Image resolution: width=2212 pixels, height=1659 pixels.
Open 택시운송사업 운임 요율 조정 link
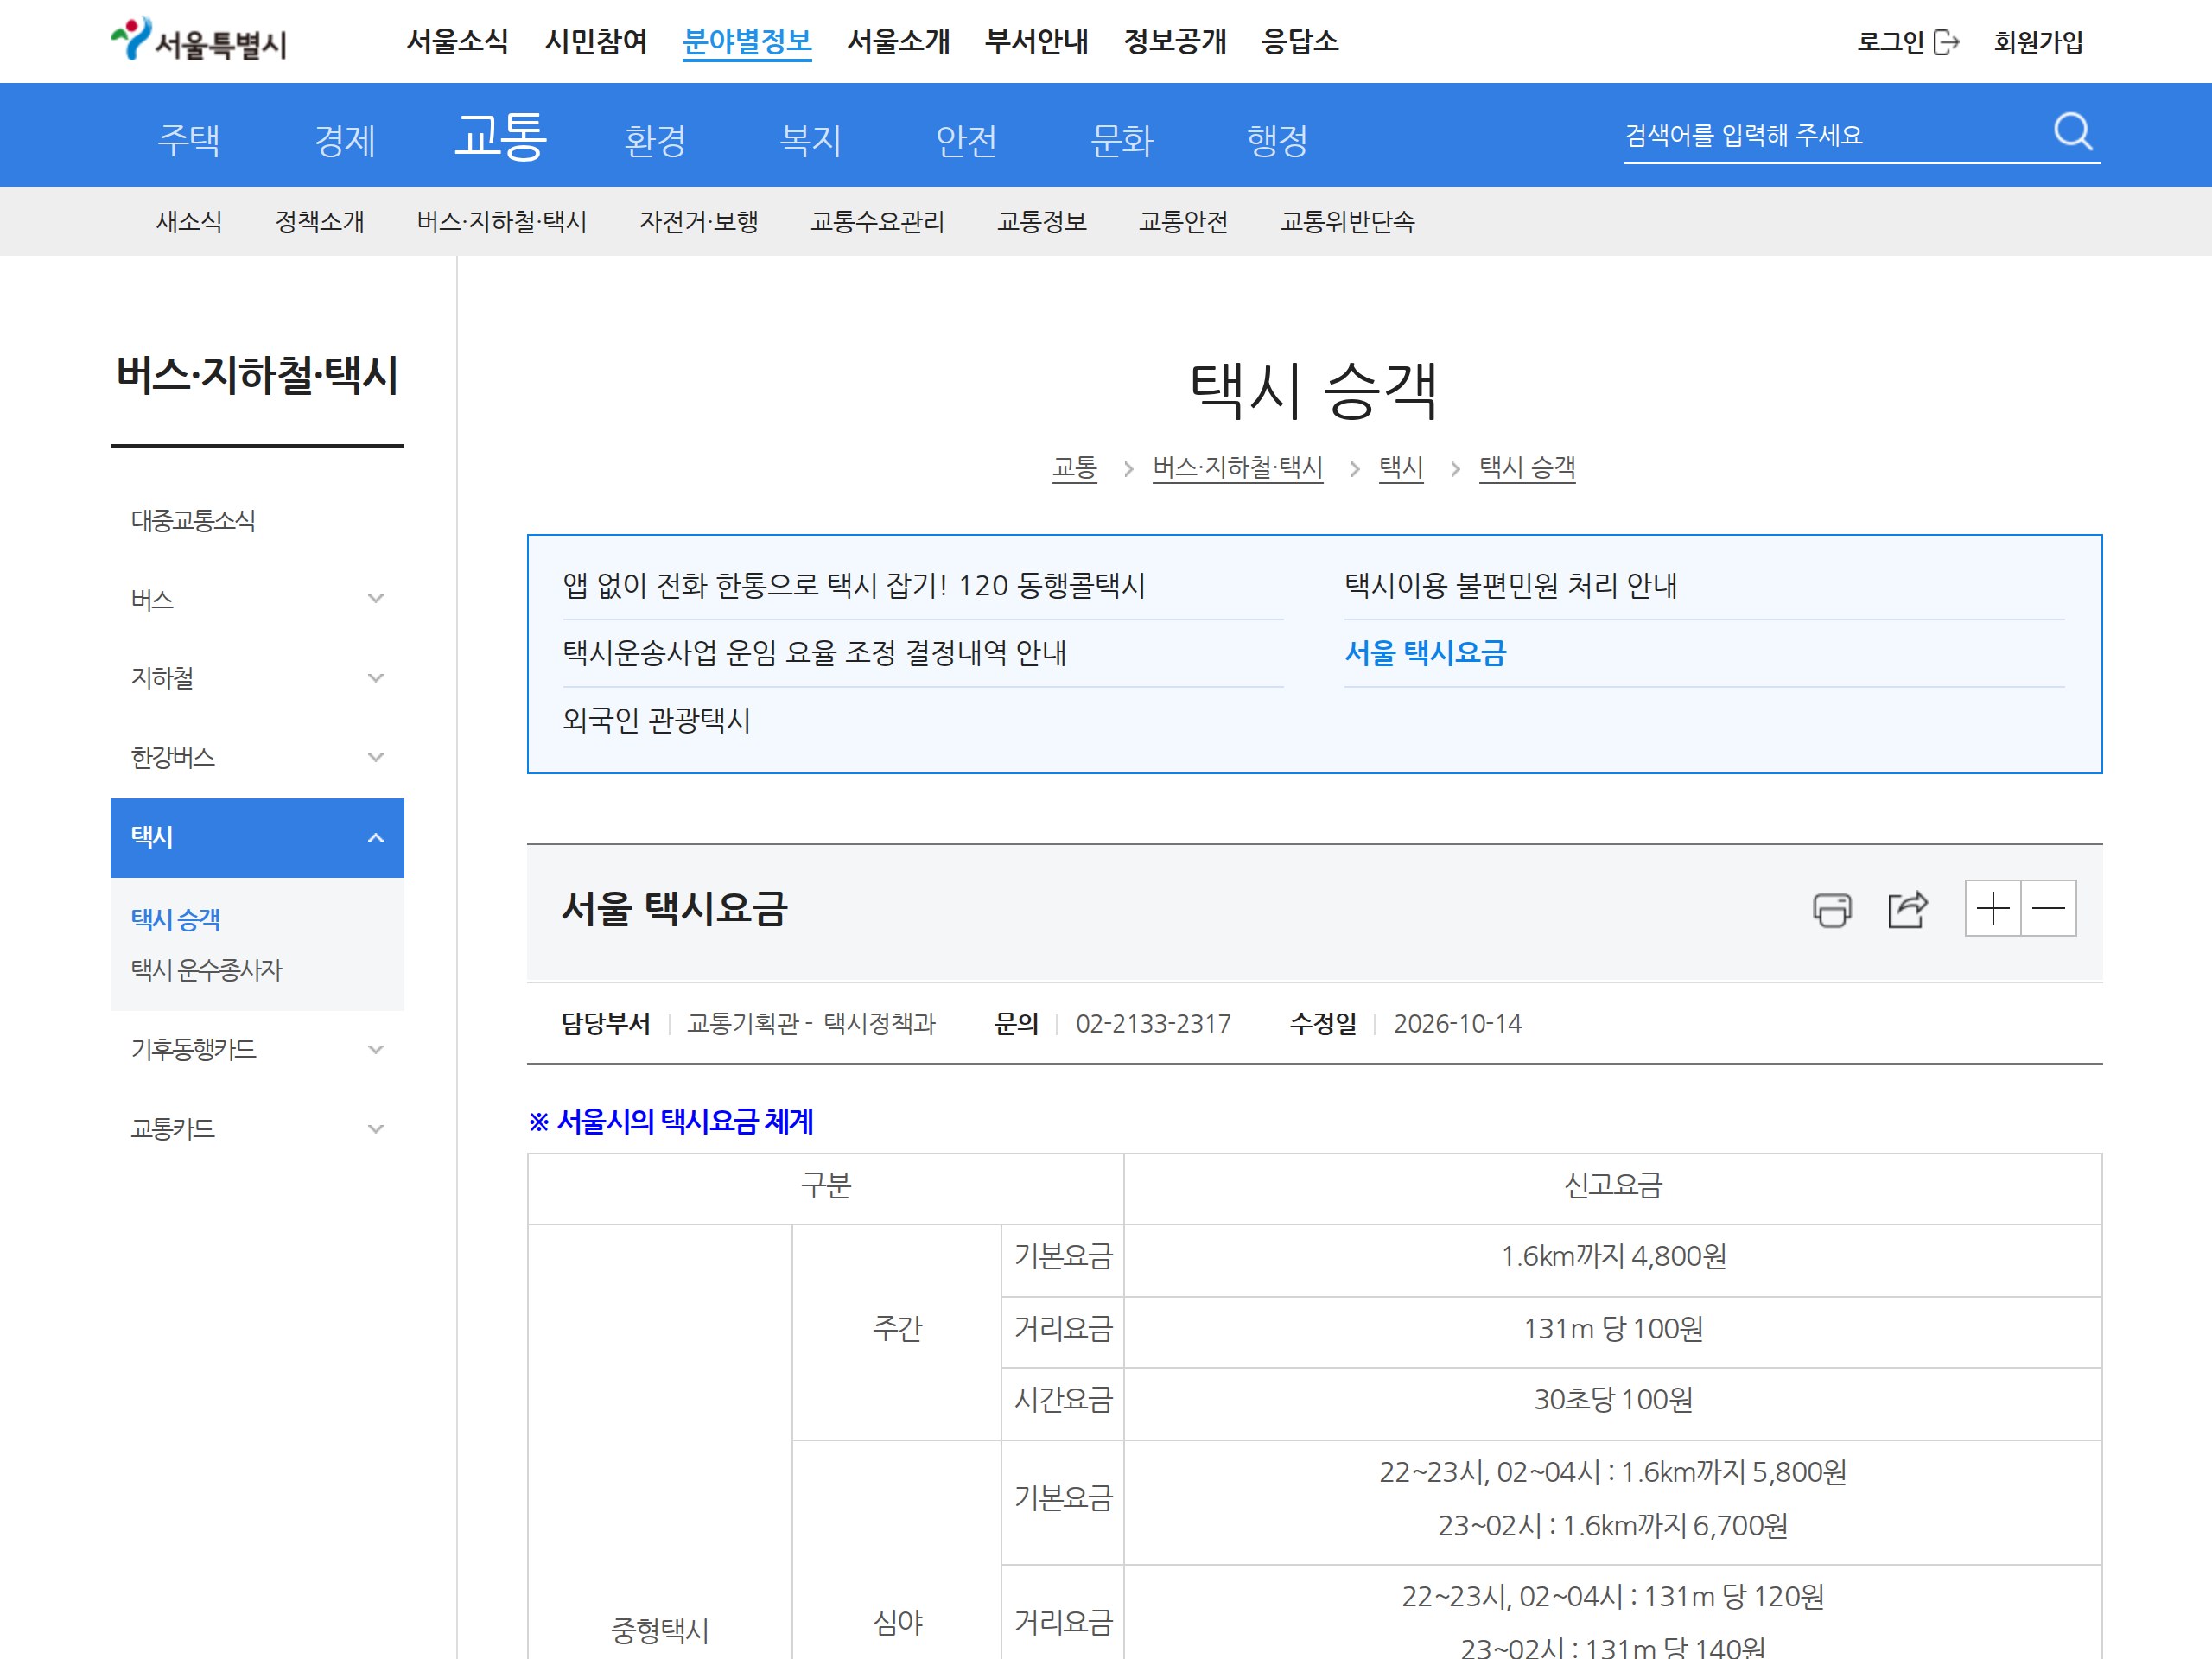814,653
